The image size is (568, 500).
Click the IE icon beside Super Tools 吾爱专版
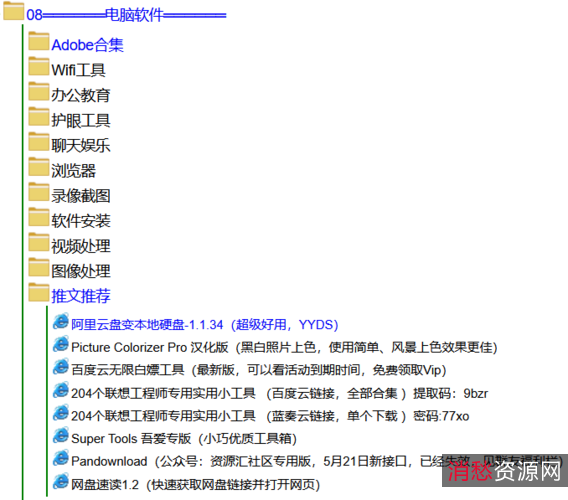pyautogui.click(x=60, y=436)
